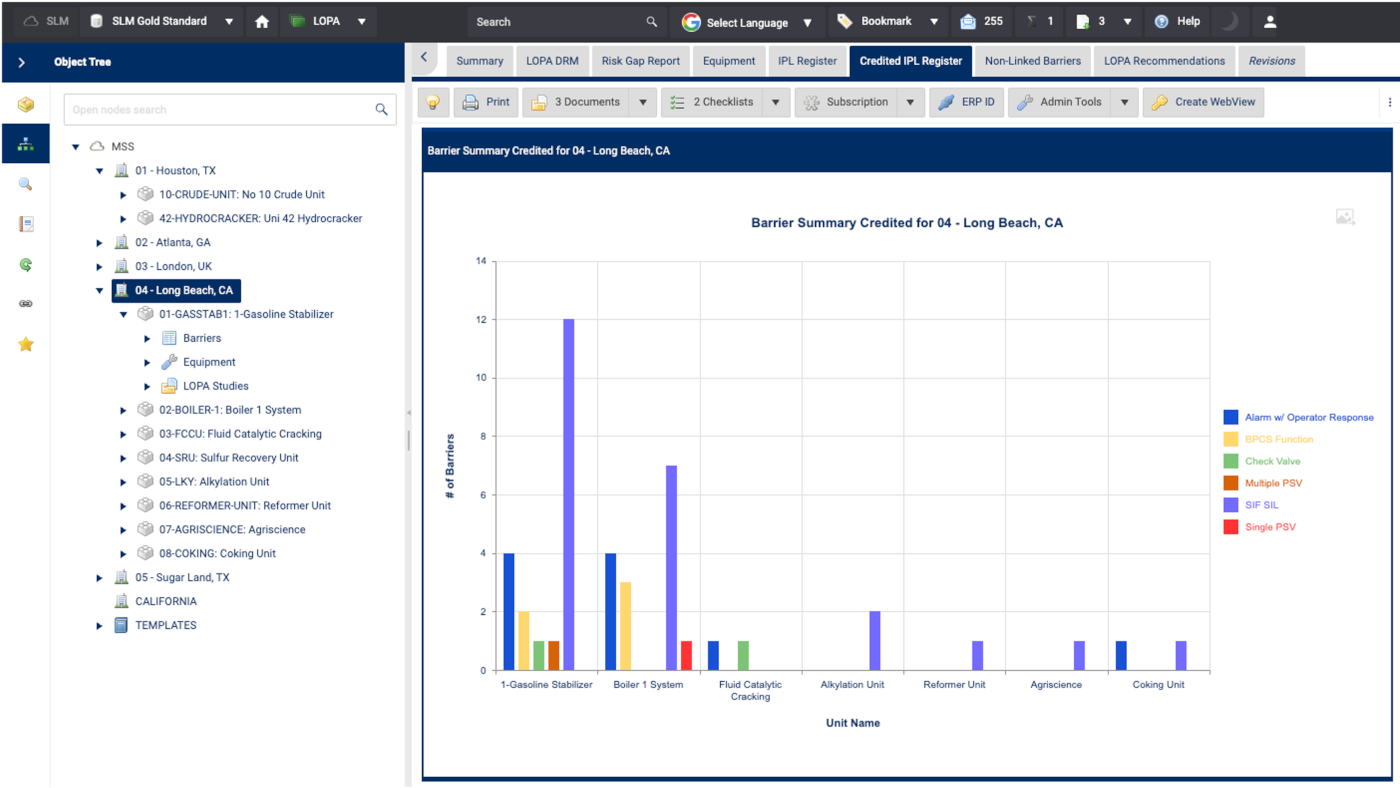Click the Create WebView button

(x=1204, y=102)
